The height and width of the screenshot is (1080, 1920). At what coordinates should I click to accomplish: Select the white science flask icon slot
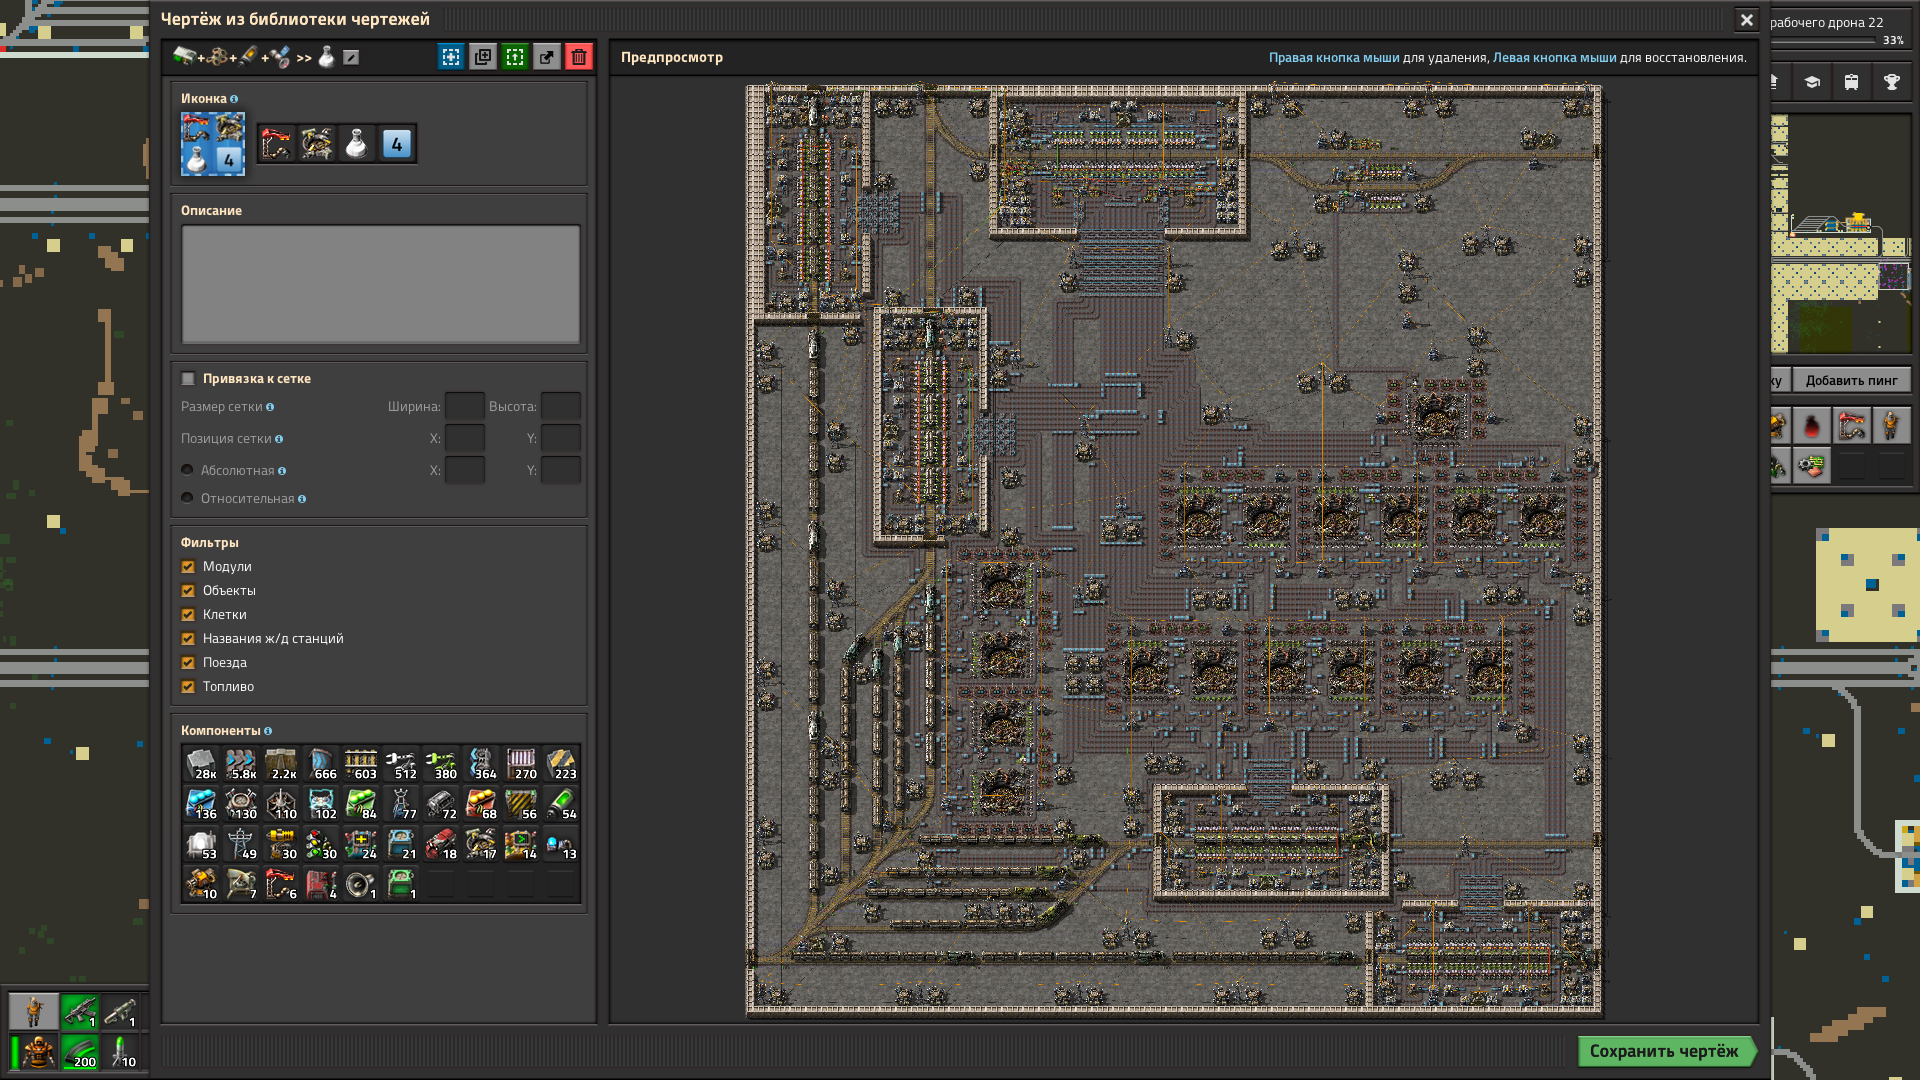(x=357, y=144)
